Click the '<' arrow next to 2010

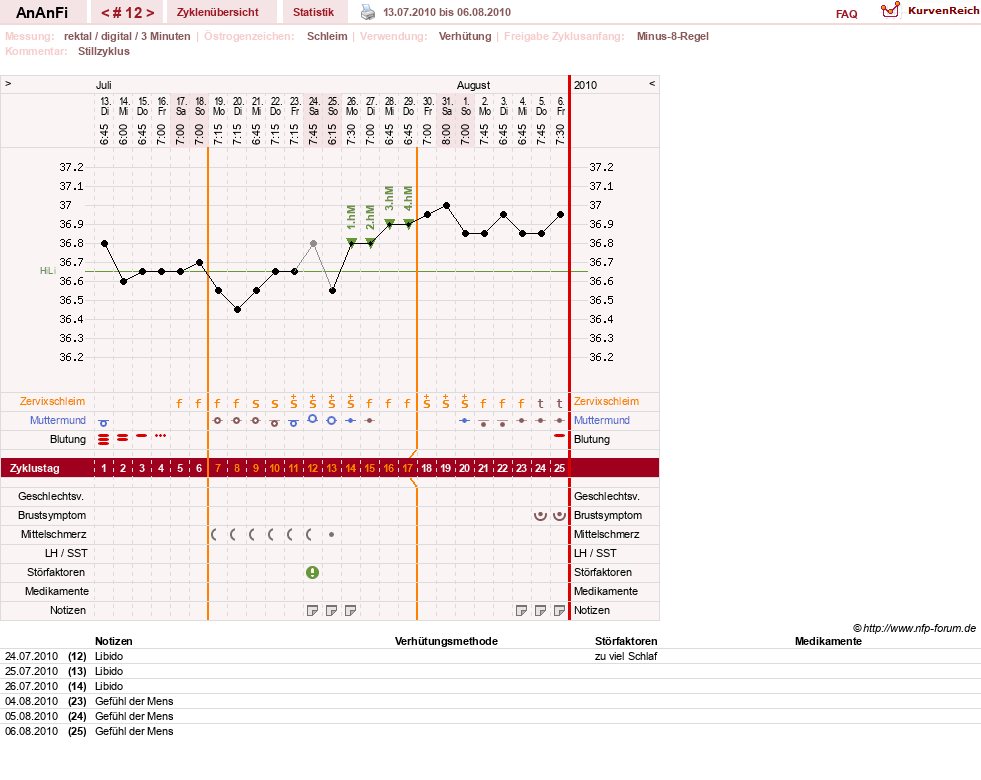click(652, 83)
